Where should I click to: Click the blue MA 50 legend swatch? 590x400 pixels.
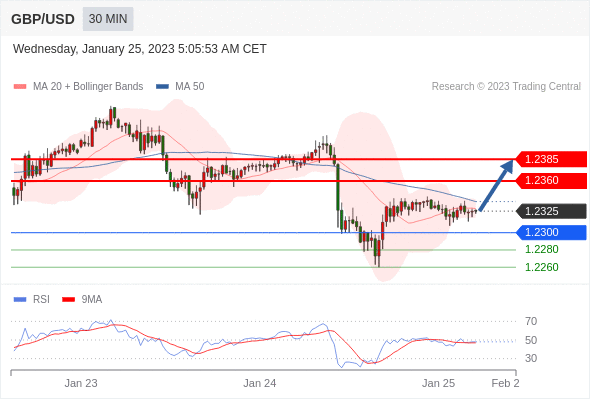tap(163, 87)
